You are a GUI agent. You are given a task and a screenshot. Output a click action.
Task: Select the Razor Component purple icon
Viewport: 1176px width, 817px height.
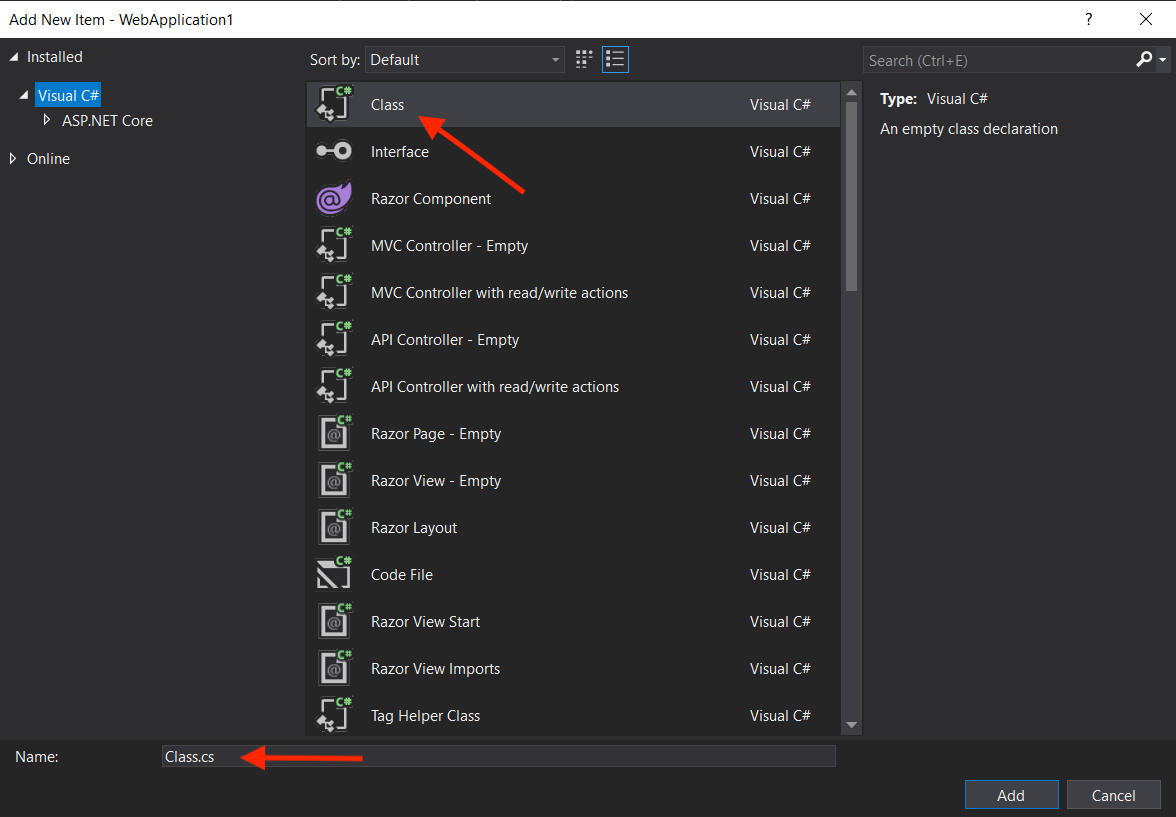[333, 197]
